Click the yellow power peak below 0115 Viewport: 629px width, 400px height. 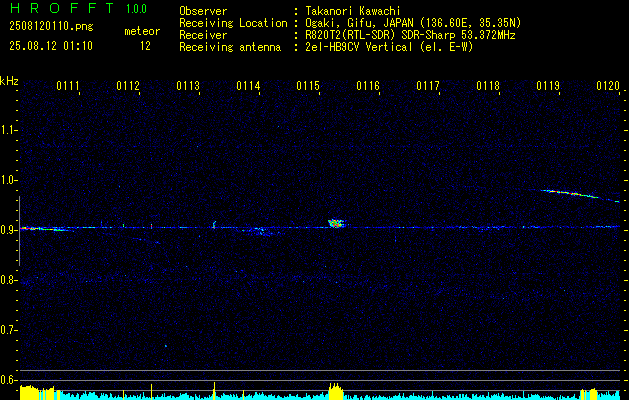pyautogui.click(x=336, y=392)
